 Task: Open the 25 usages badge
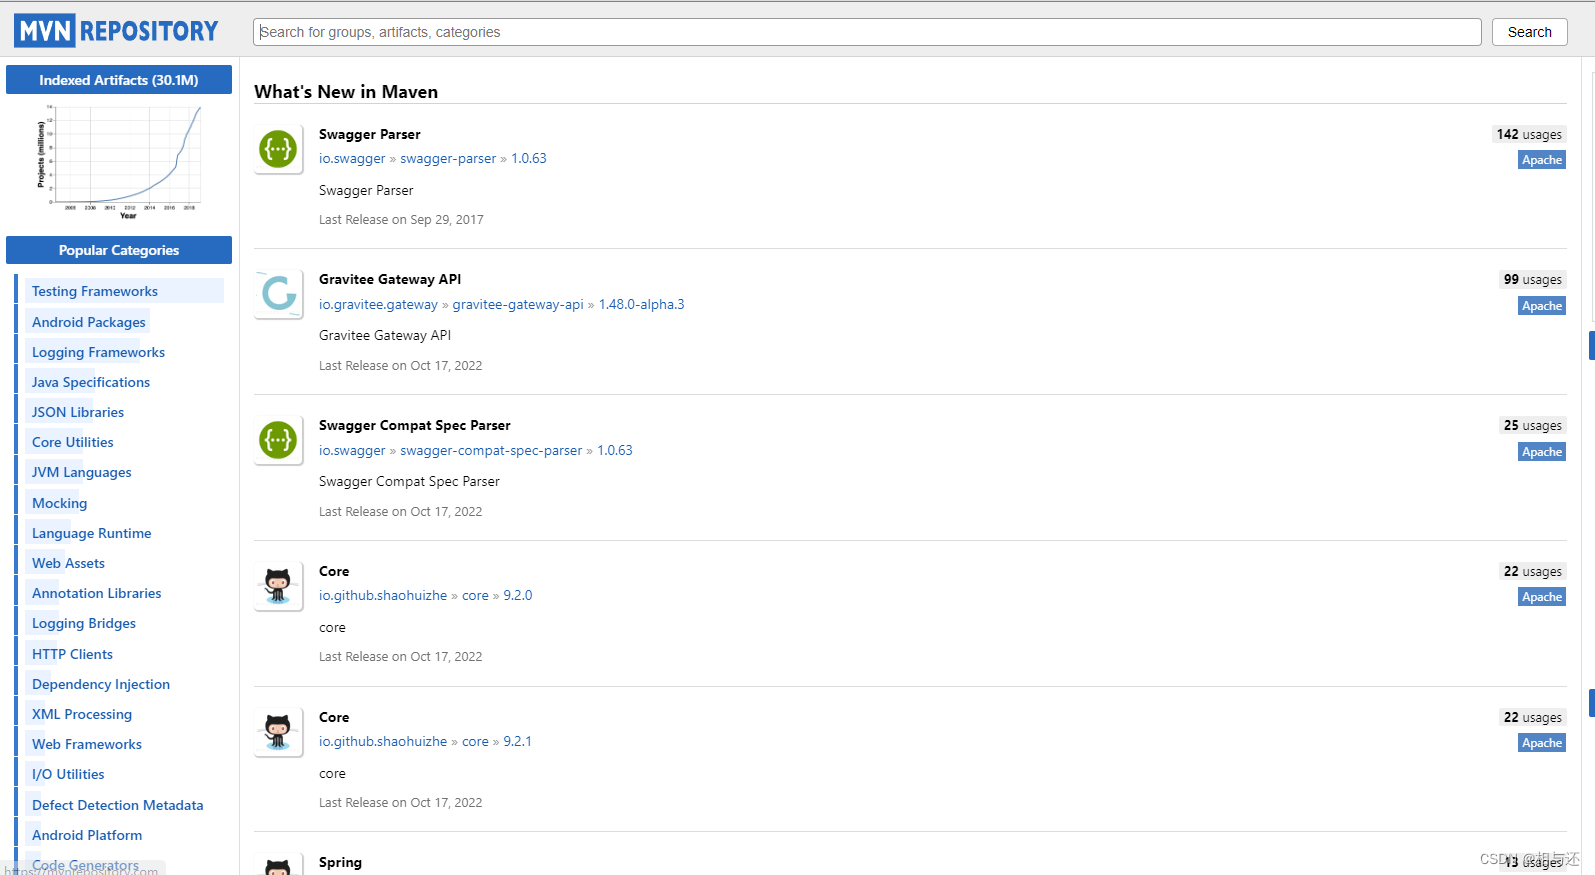coord(1533,425)
